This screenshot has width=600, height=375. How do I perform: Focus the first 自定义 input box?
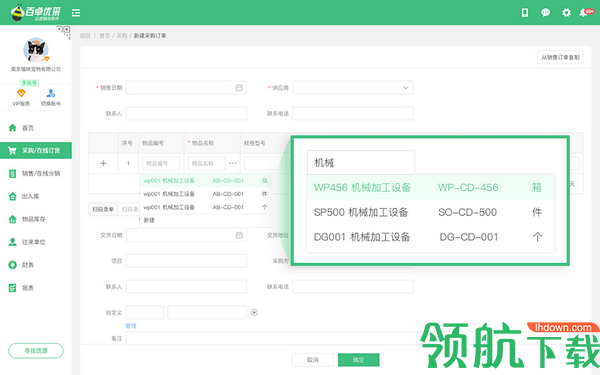pyautogui.click(x=145, y=313)
